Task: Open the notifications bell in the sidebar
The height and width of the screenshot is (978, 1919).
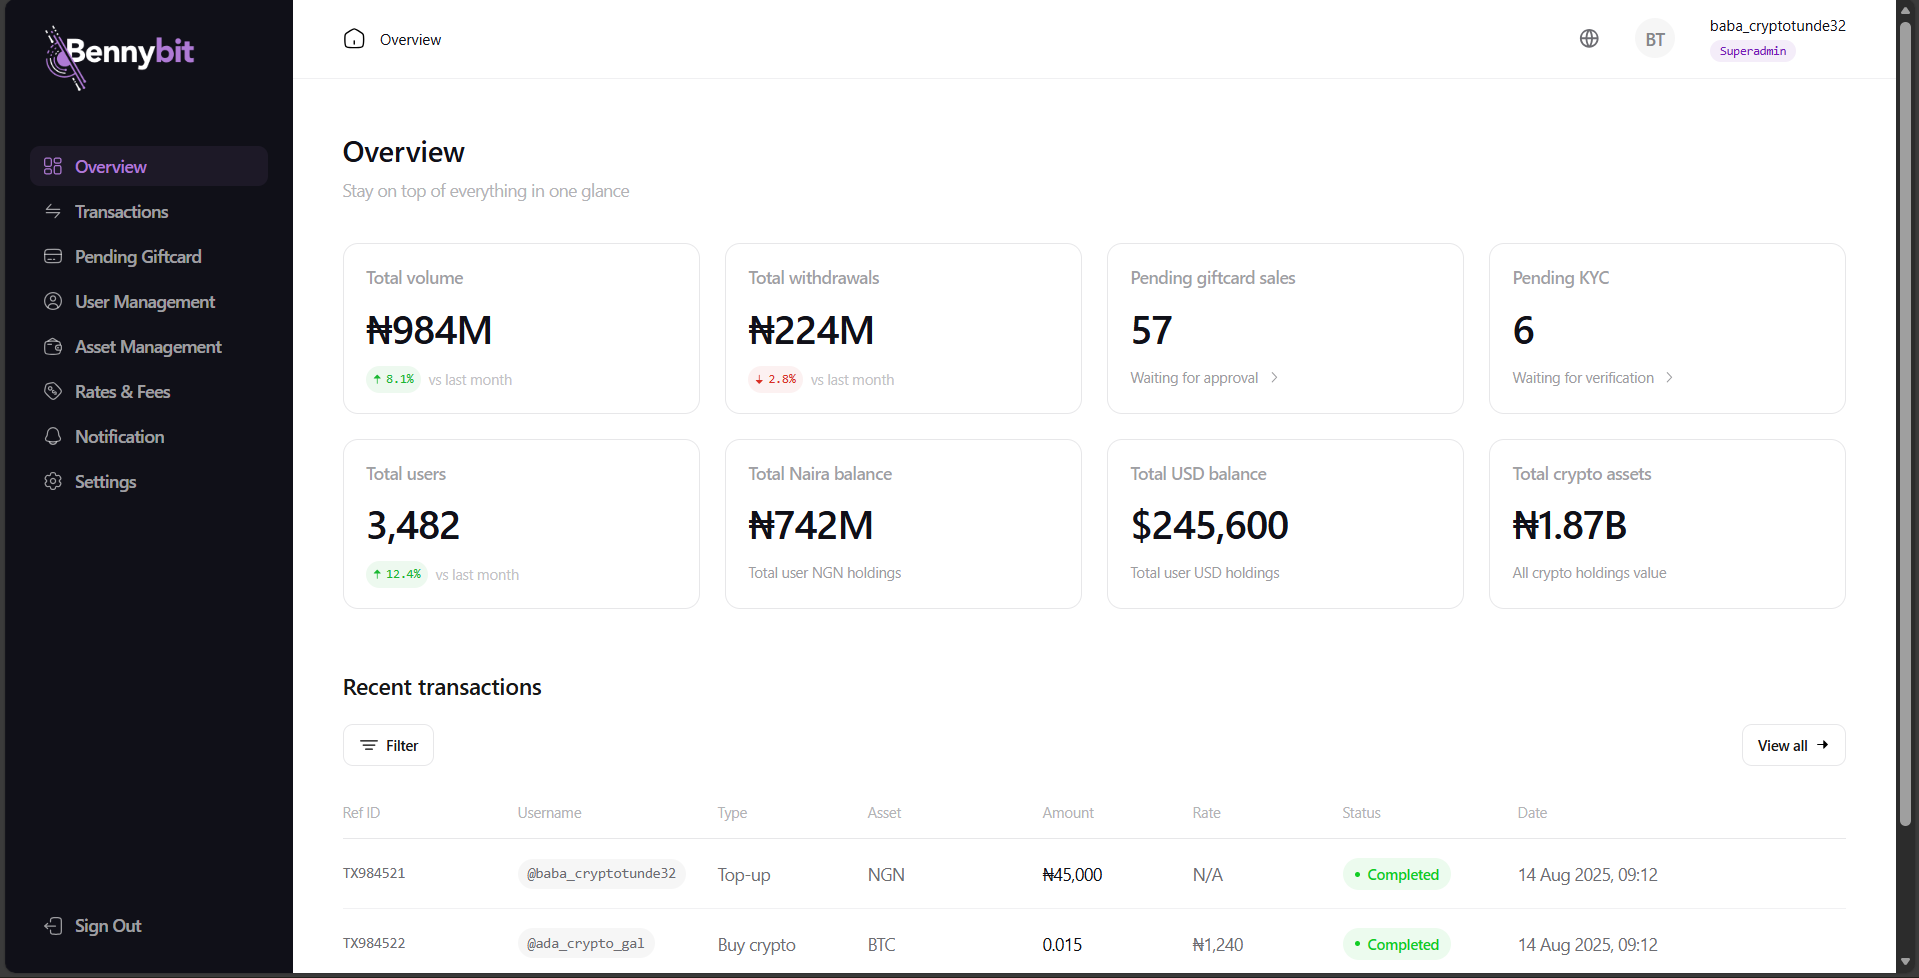Action: (53, 436)
